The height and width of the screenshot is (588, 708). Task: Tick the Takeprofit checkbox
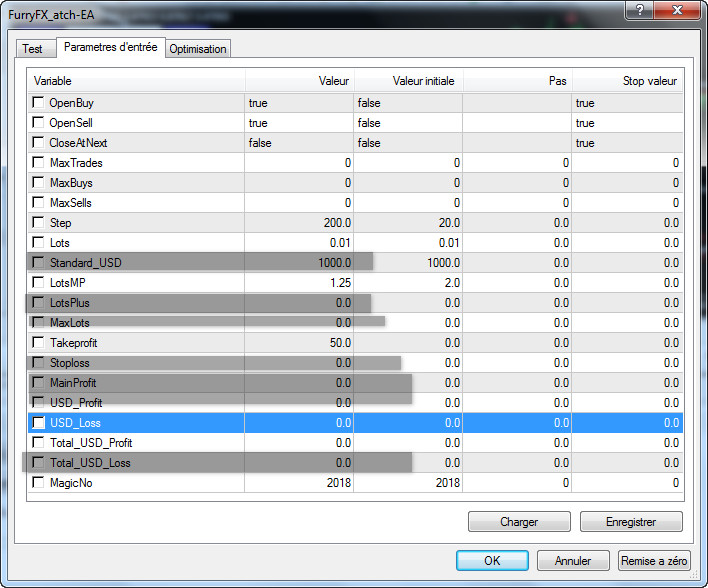tap(39, 343)
